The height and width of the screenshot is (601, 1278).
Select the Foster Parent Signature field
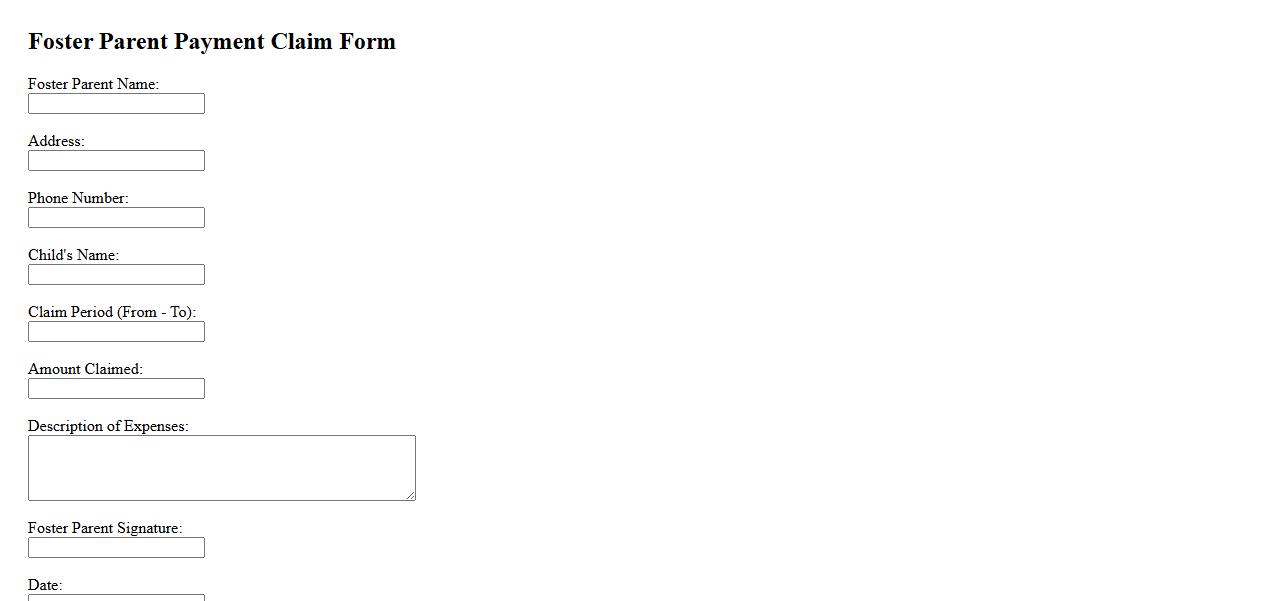116,548
